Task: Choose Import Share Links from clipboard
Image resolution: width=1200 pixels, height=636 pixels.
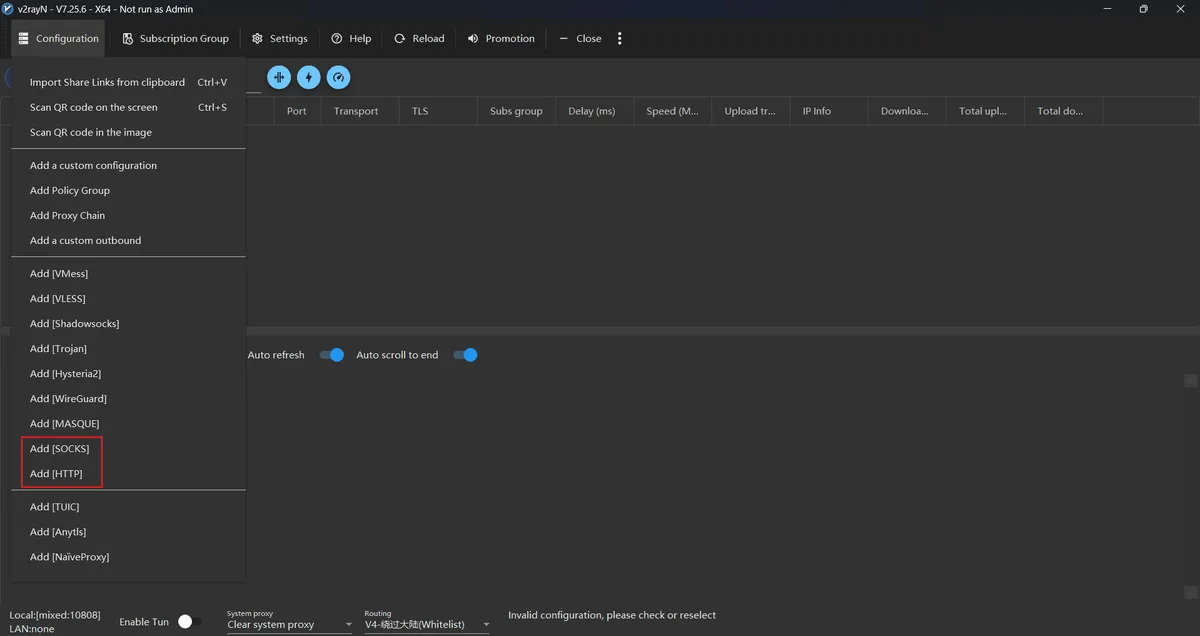Action: 128,82
